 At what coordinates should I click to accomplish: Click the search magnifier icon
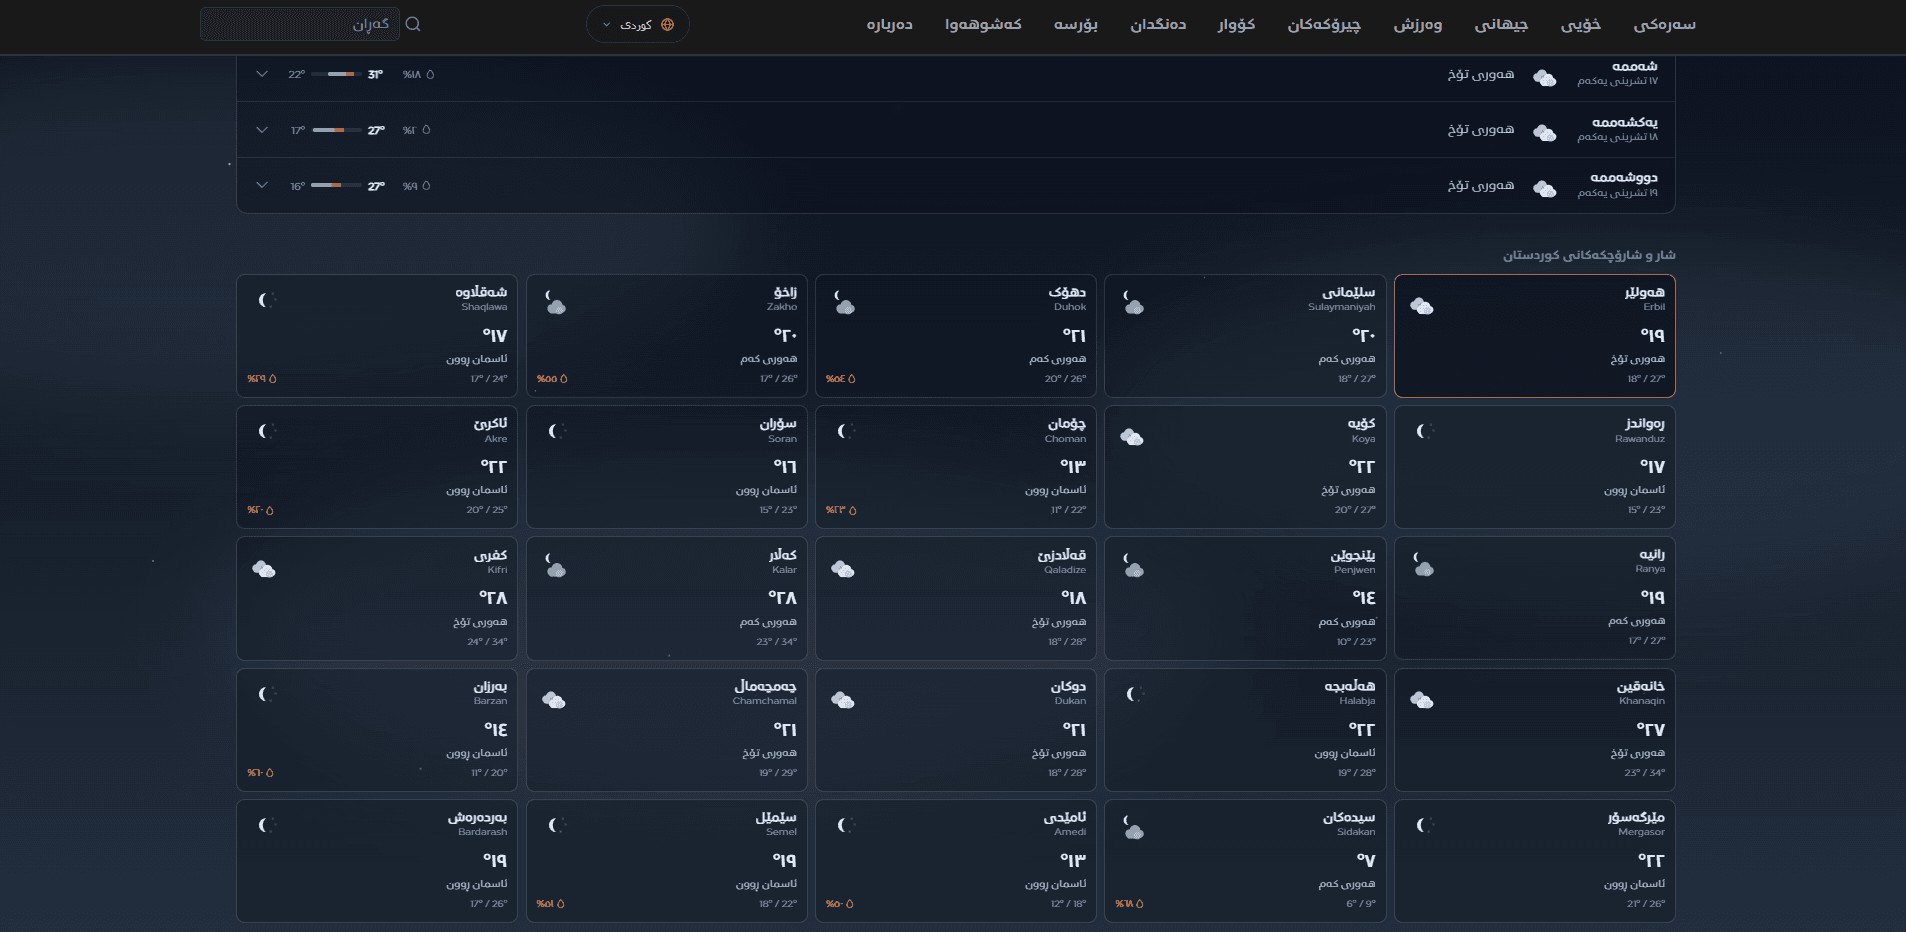(413, 24)
